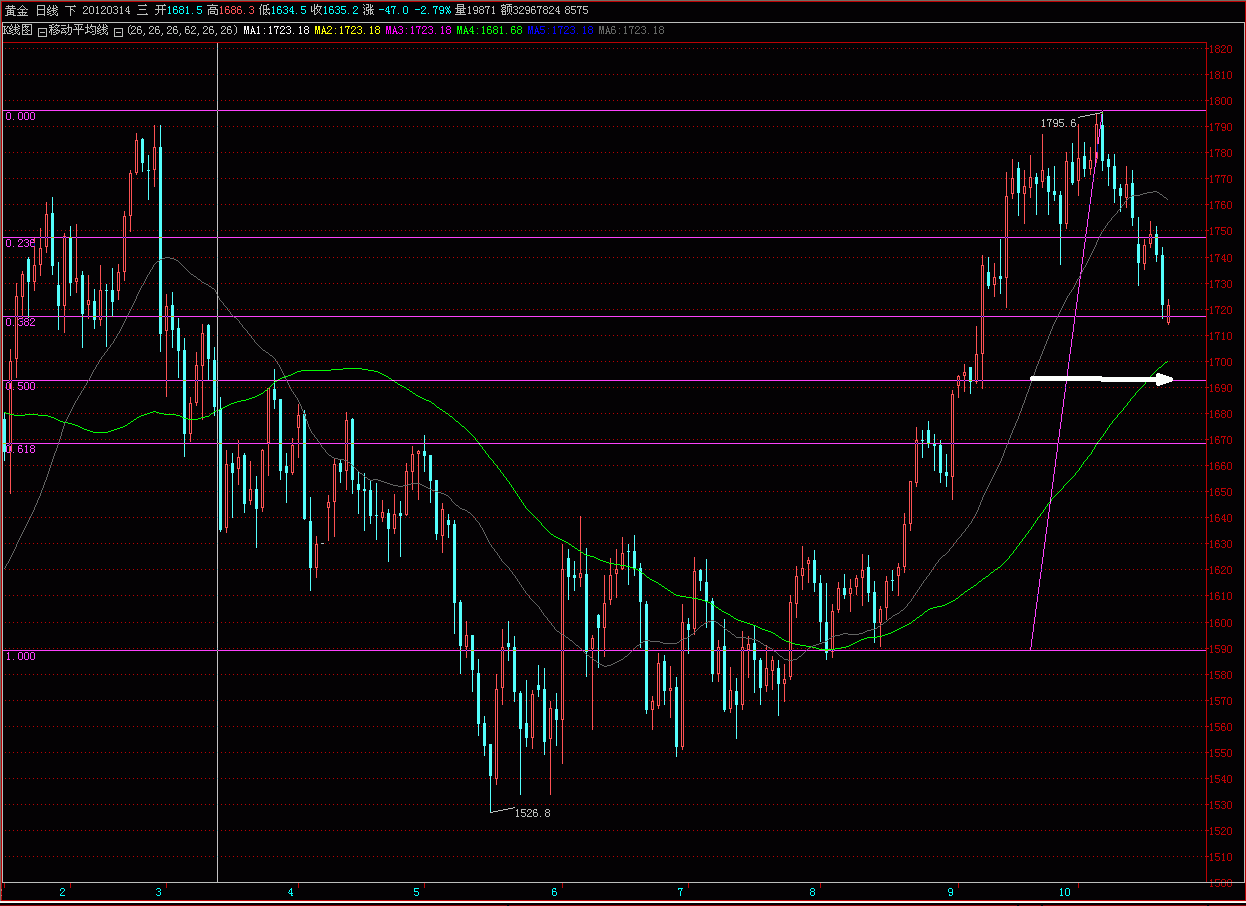Viewport: 1246px width, 906px height.
Task: Select Fibonacci level label 0.618
Action: click(20, 449)
